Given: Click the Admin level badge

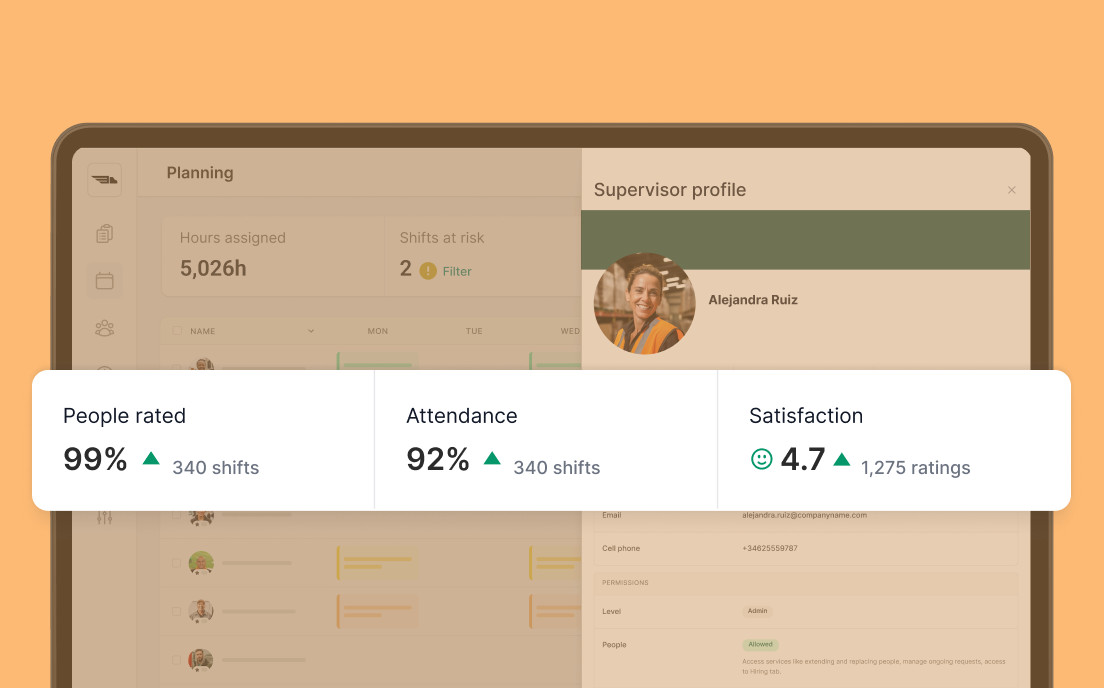Looking at the screenshot, I should click(x=758, y=611).
